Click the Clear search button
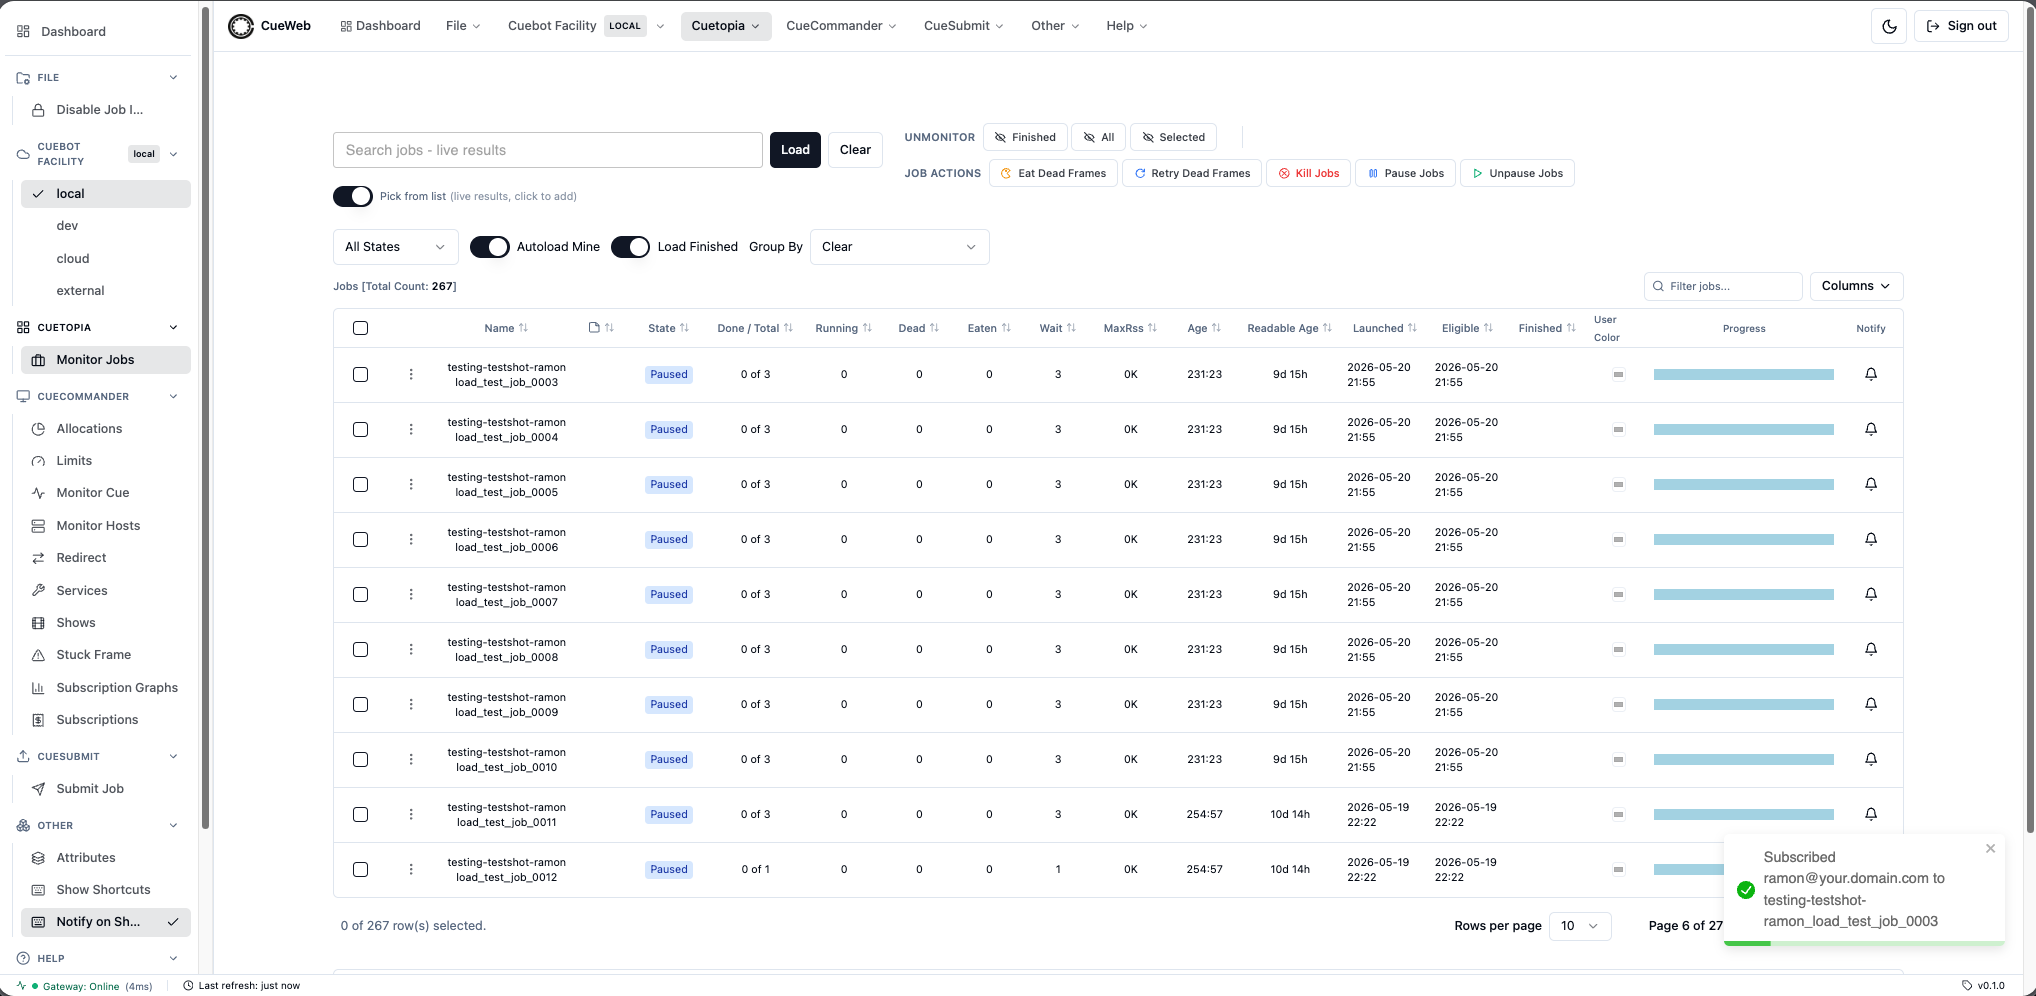Image resolution: width=2036 pixels, height=996 pixels. click(x=855, y=150)
